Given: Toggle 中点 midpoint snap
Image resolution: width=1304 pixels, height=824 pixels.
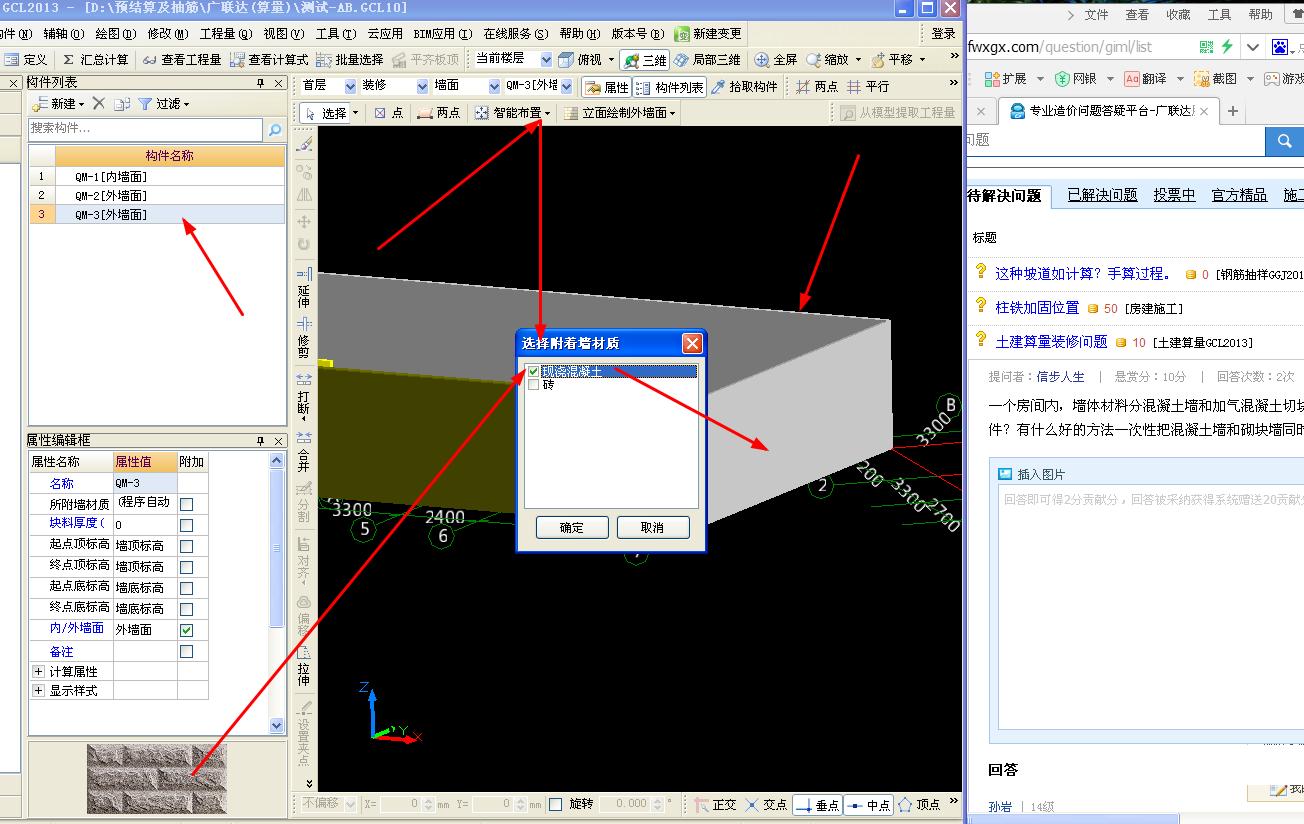Looking at the screenshot, I should coord(868,804).
